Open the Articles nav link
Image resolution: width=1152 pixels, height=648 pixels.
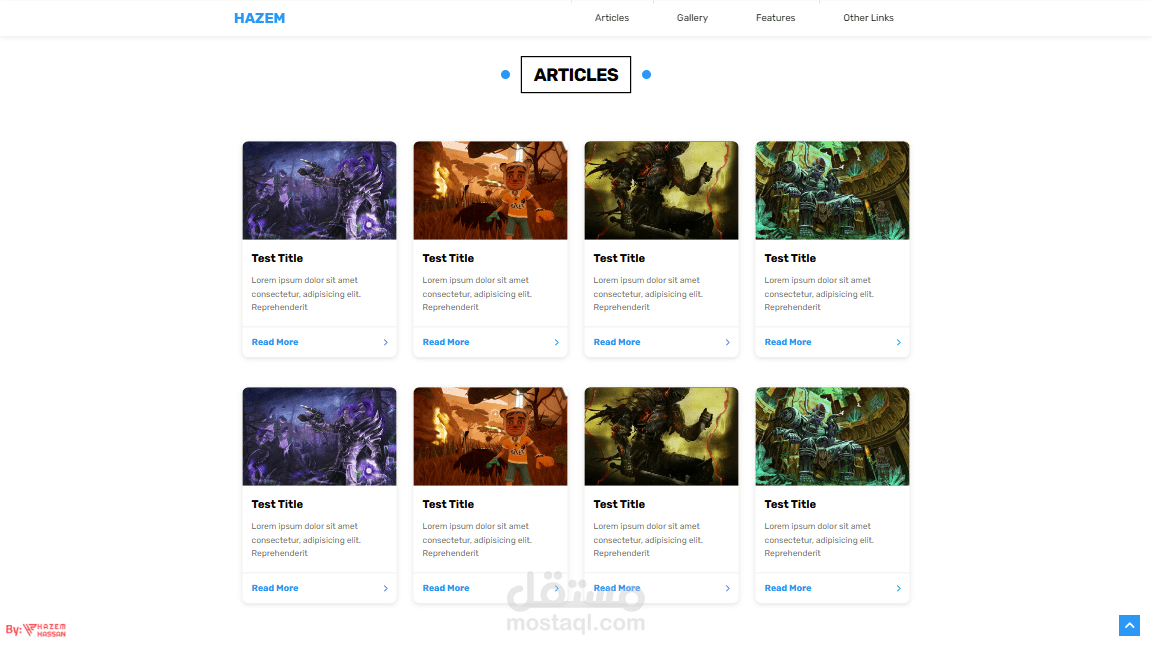(x=612, y=18)
